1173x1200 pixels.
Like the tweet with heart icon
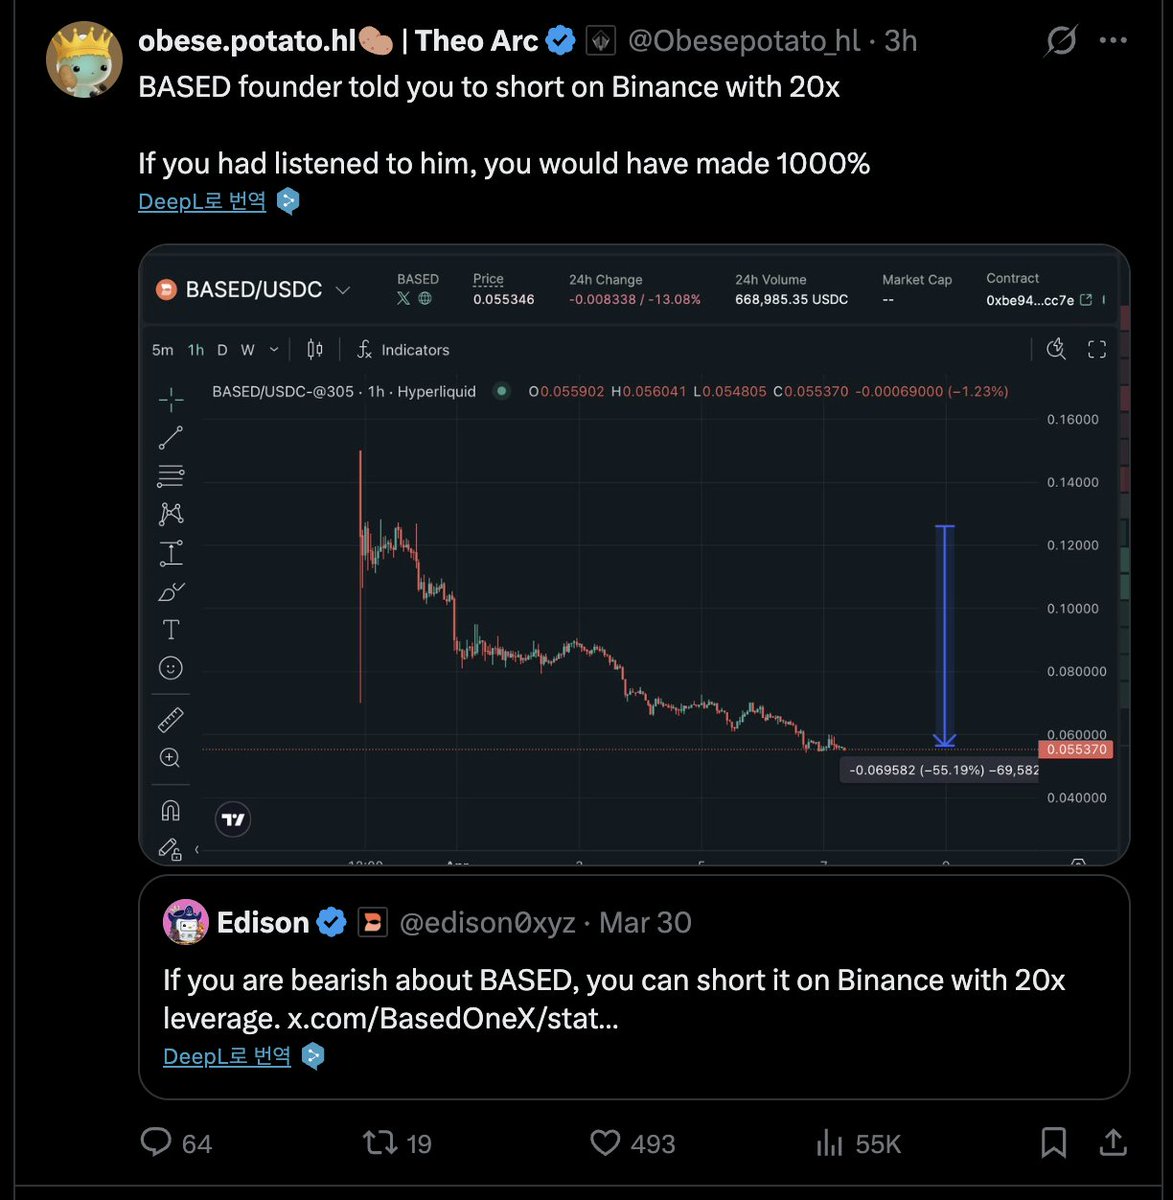coord(605,1142)
